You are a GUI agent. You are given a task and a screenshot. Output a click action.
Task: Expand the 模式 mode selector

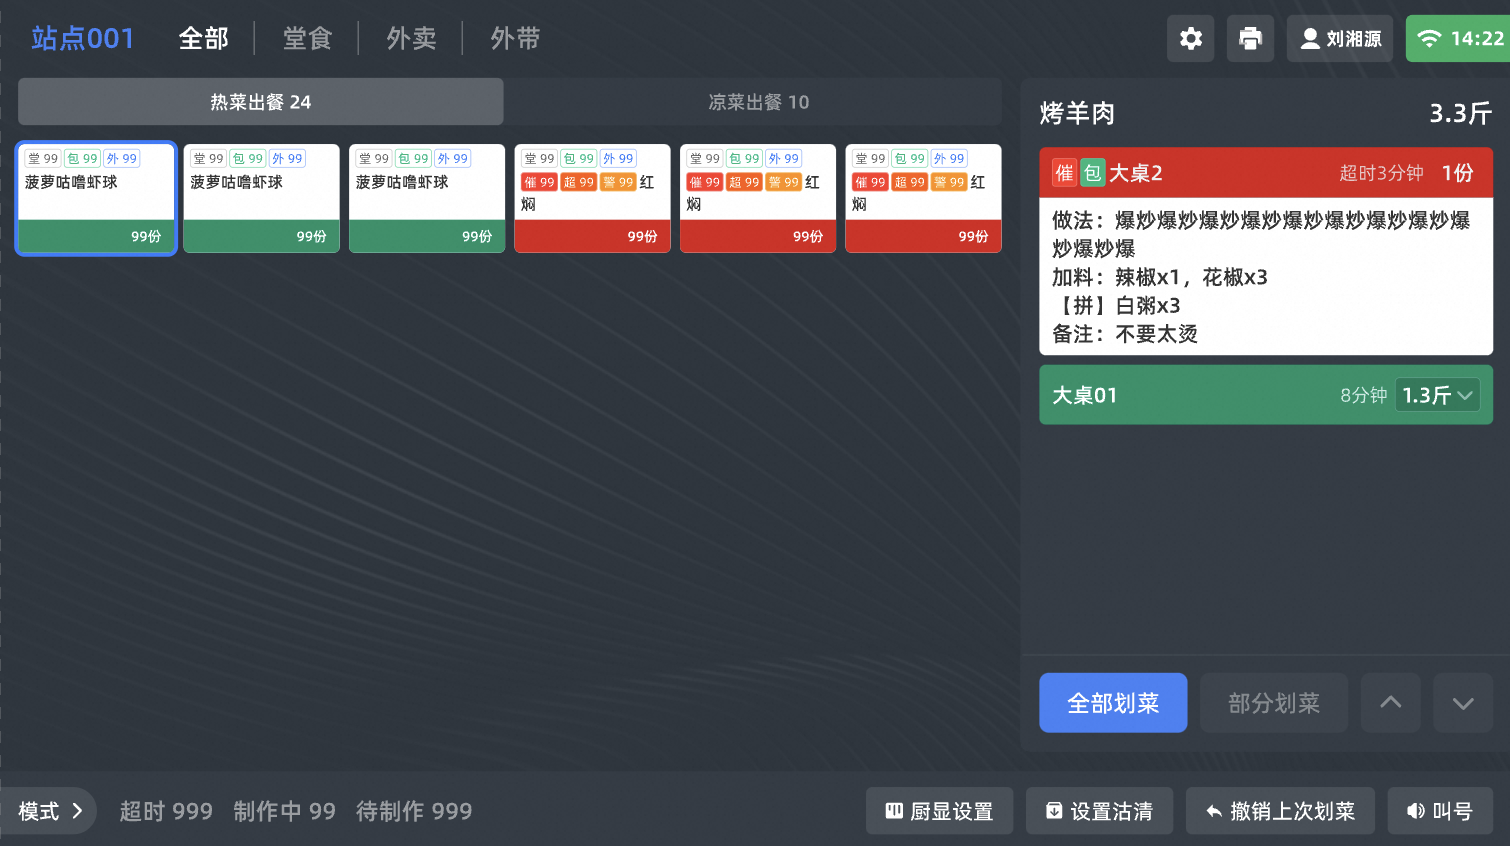48,811
